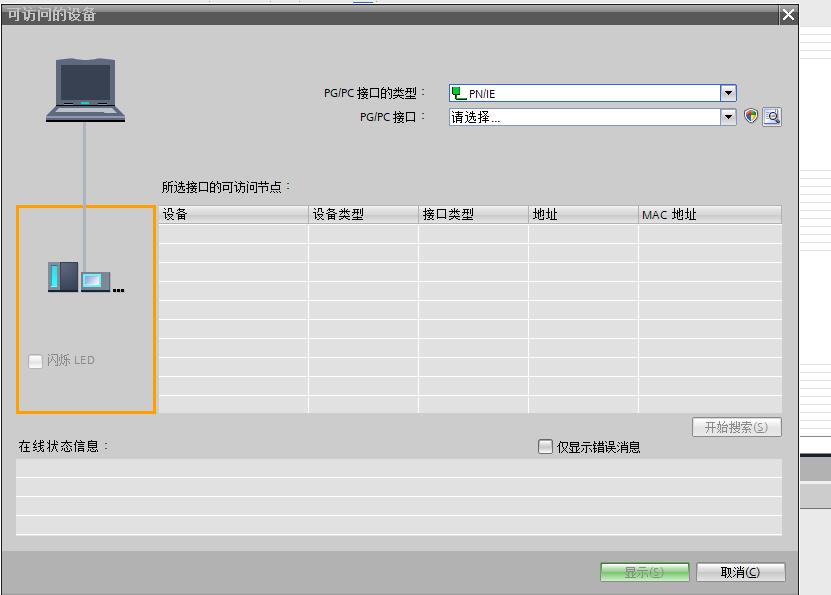The height and width of the screenshot is (595, 831).
Task: Click the green PN/IE network icon
Action: tap(459, 93)
